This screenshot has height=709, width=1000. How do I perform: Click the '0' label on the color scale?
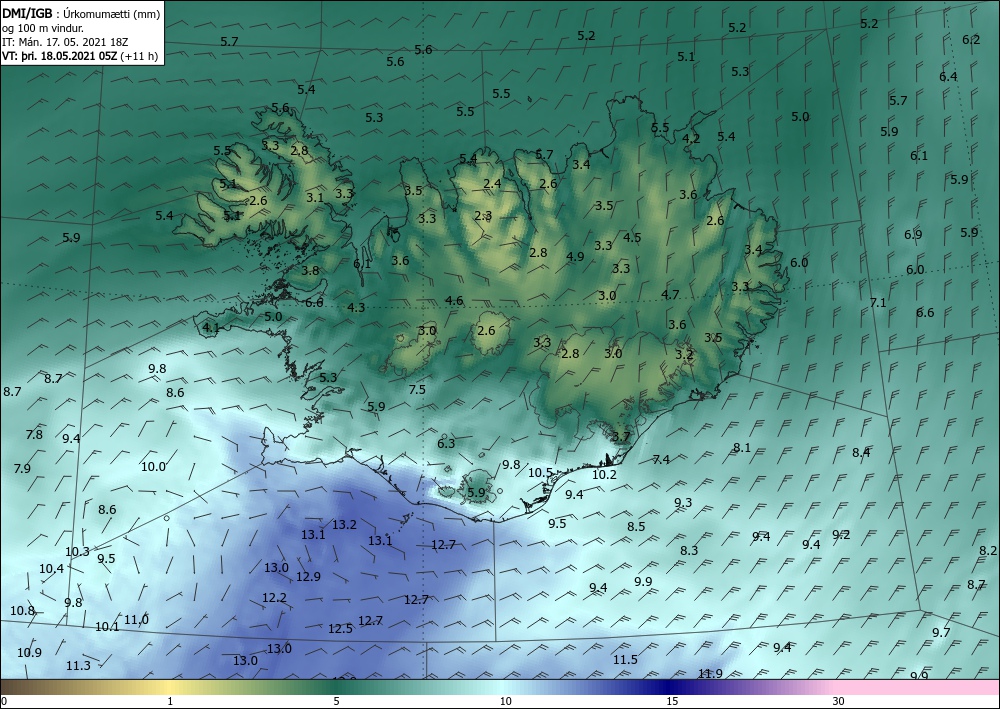[x=4, y=701]
